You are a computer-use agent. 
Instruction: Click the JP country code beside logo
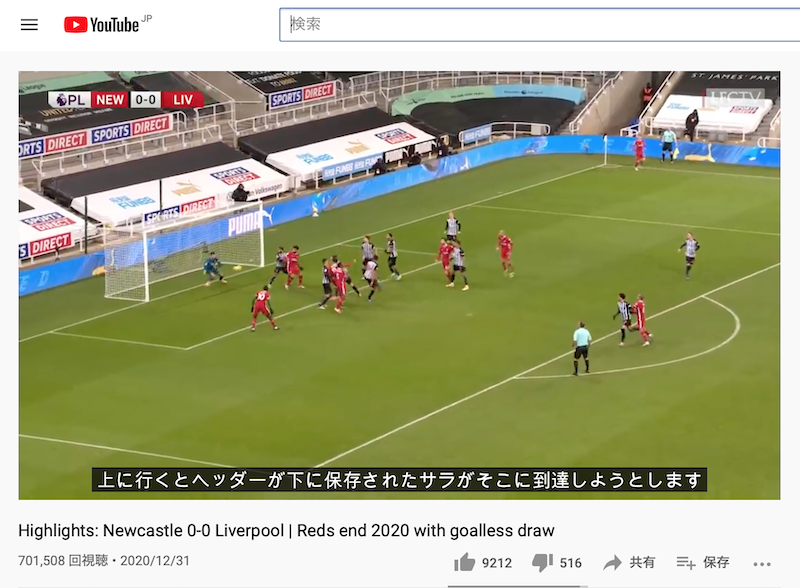pyautogui.click(x=146, y=19)
